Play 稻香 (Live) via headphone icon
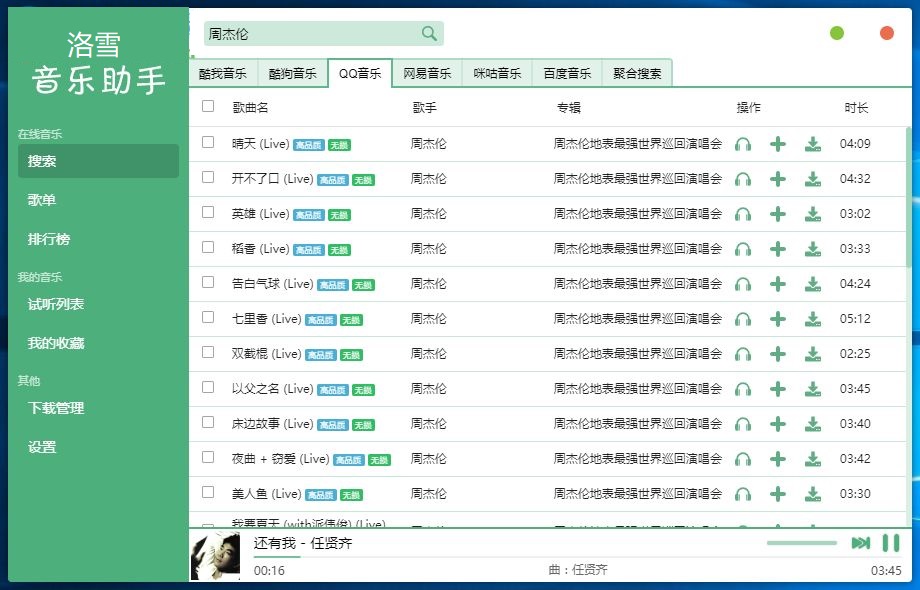 coord(743,249)
